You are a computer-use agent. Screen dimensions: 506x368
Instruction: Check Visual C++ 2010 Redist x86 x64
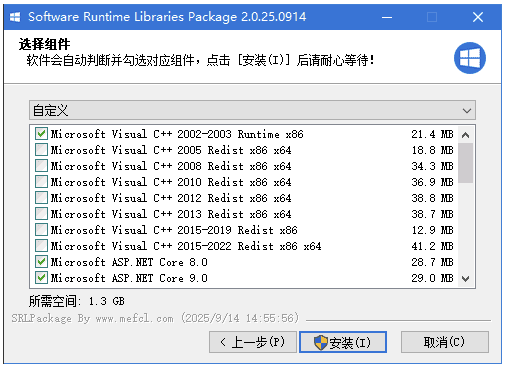[41, 182]
